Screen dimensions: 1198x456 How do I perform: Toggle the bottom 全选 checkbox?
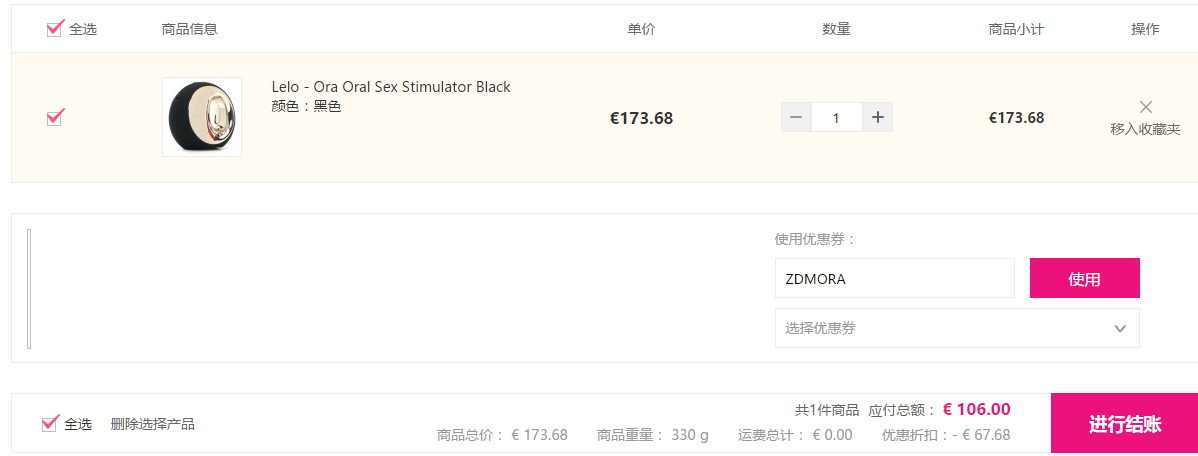coord(50,423)
